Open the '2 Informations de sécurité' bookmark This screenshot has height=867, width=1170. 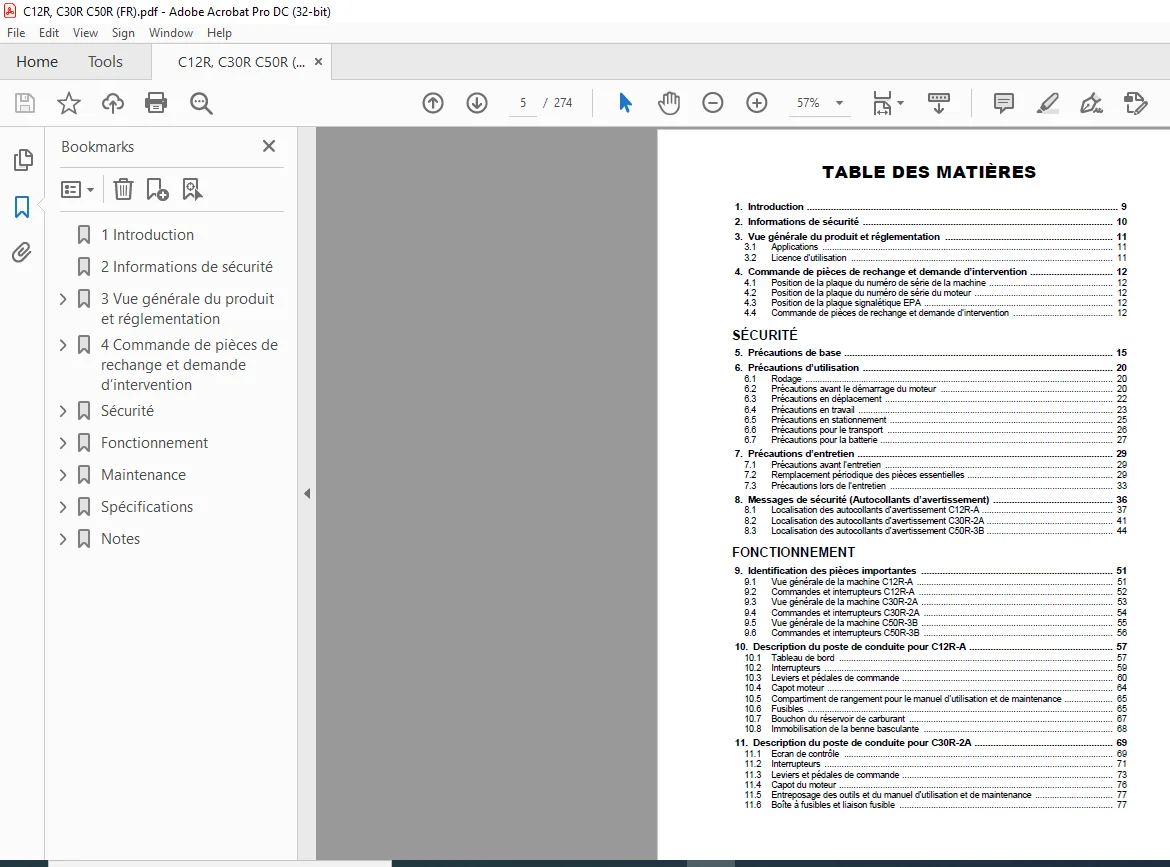(x=187, y=267)
